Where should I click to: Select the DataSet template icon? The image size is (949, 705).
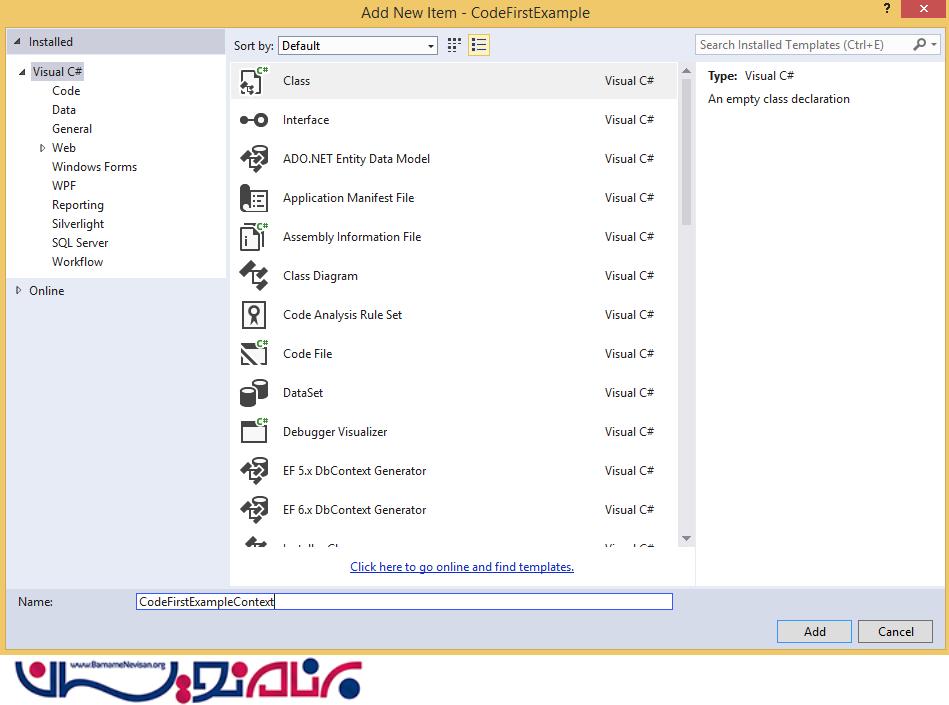(254, 393)
